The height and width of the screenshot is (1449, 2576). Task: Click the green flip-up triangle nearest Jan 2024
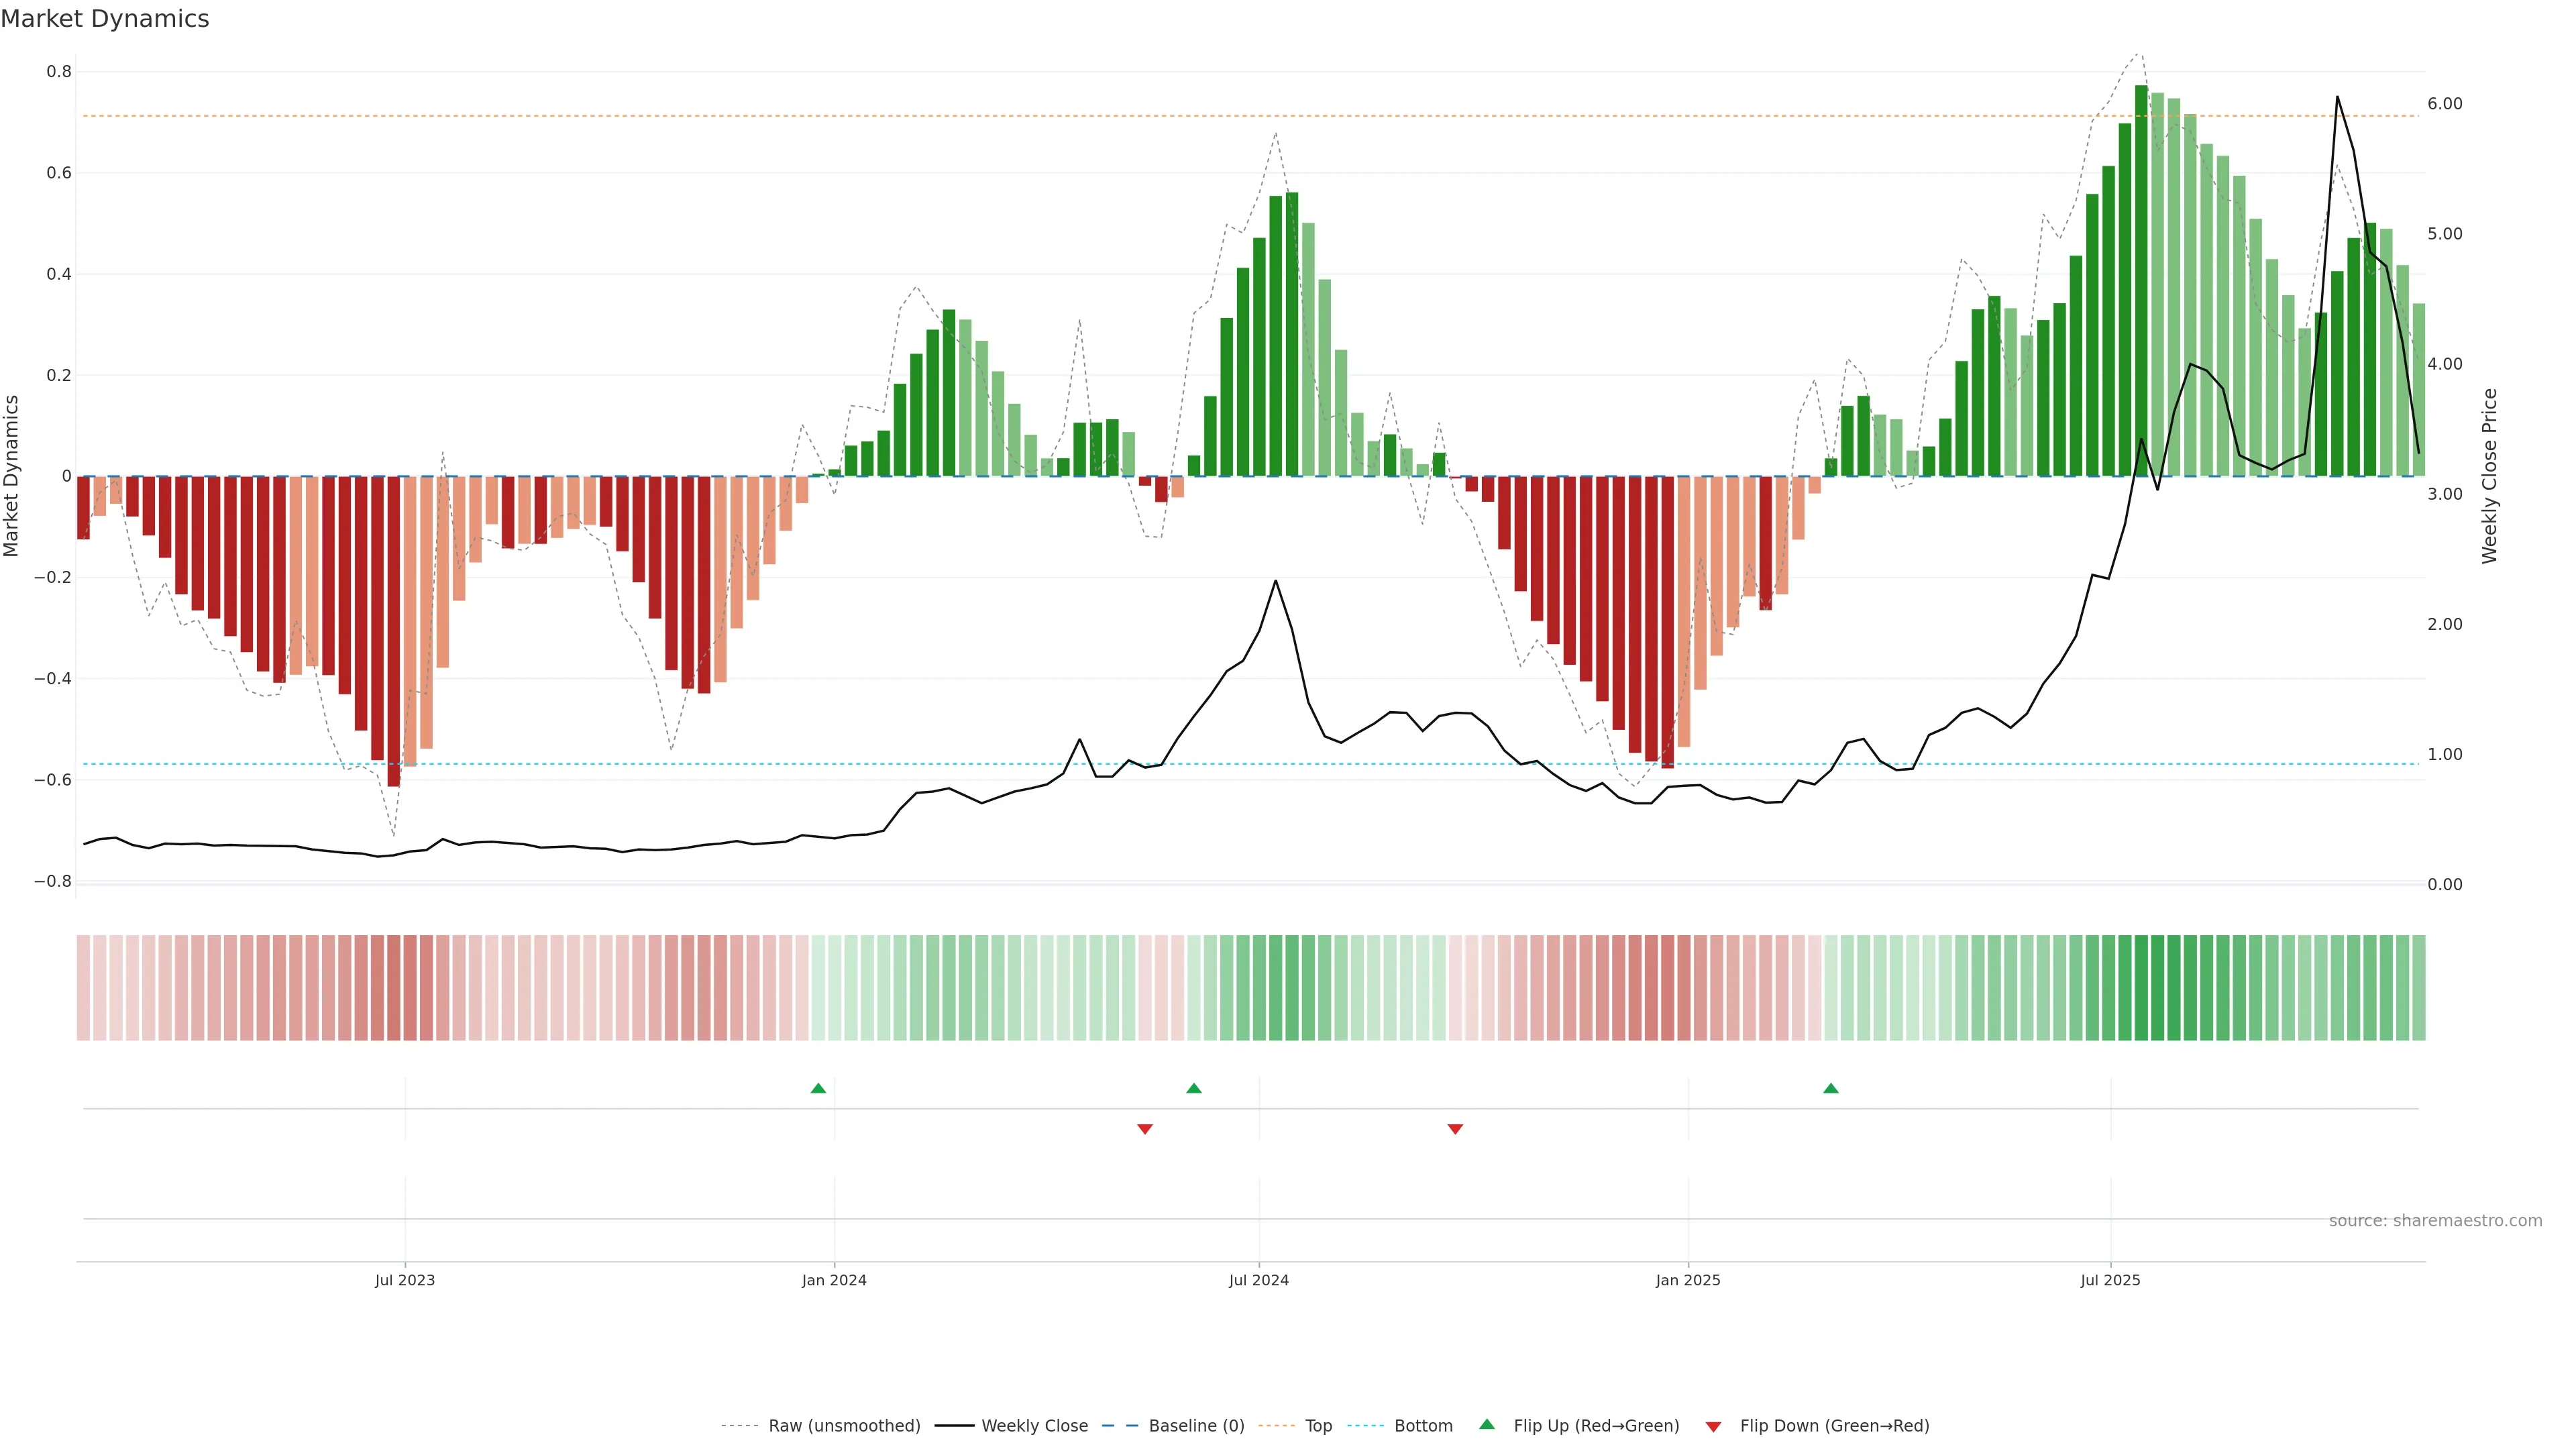(818, 1088)
